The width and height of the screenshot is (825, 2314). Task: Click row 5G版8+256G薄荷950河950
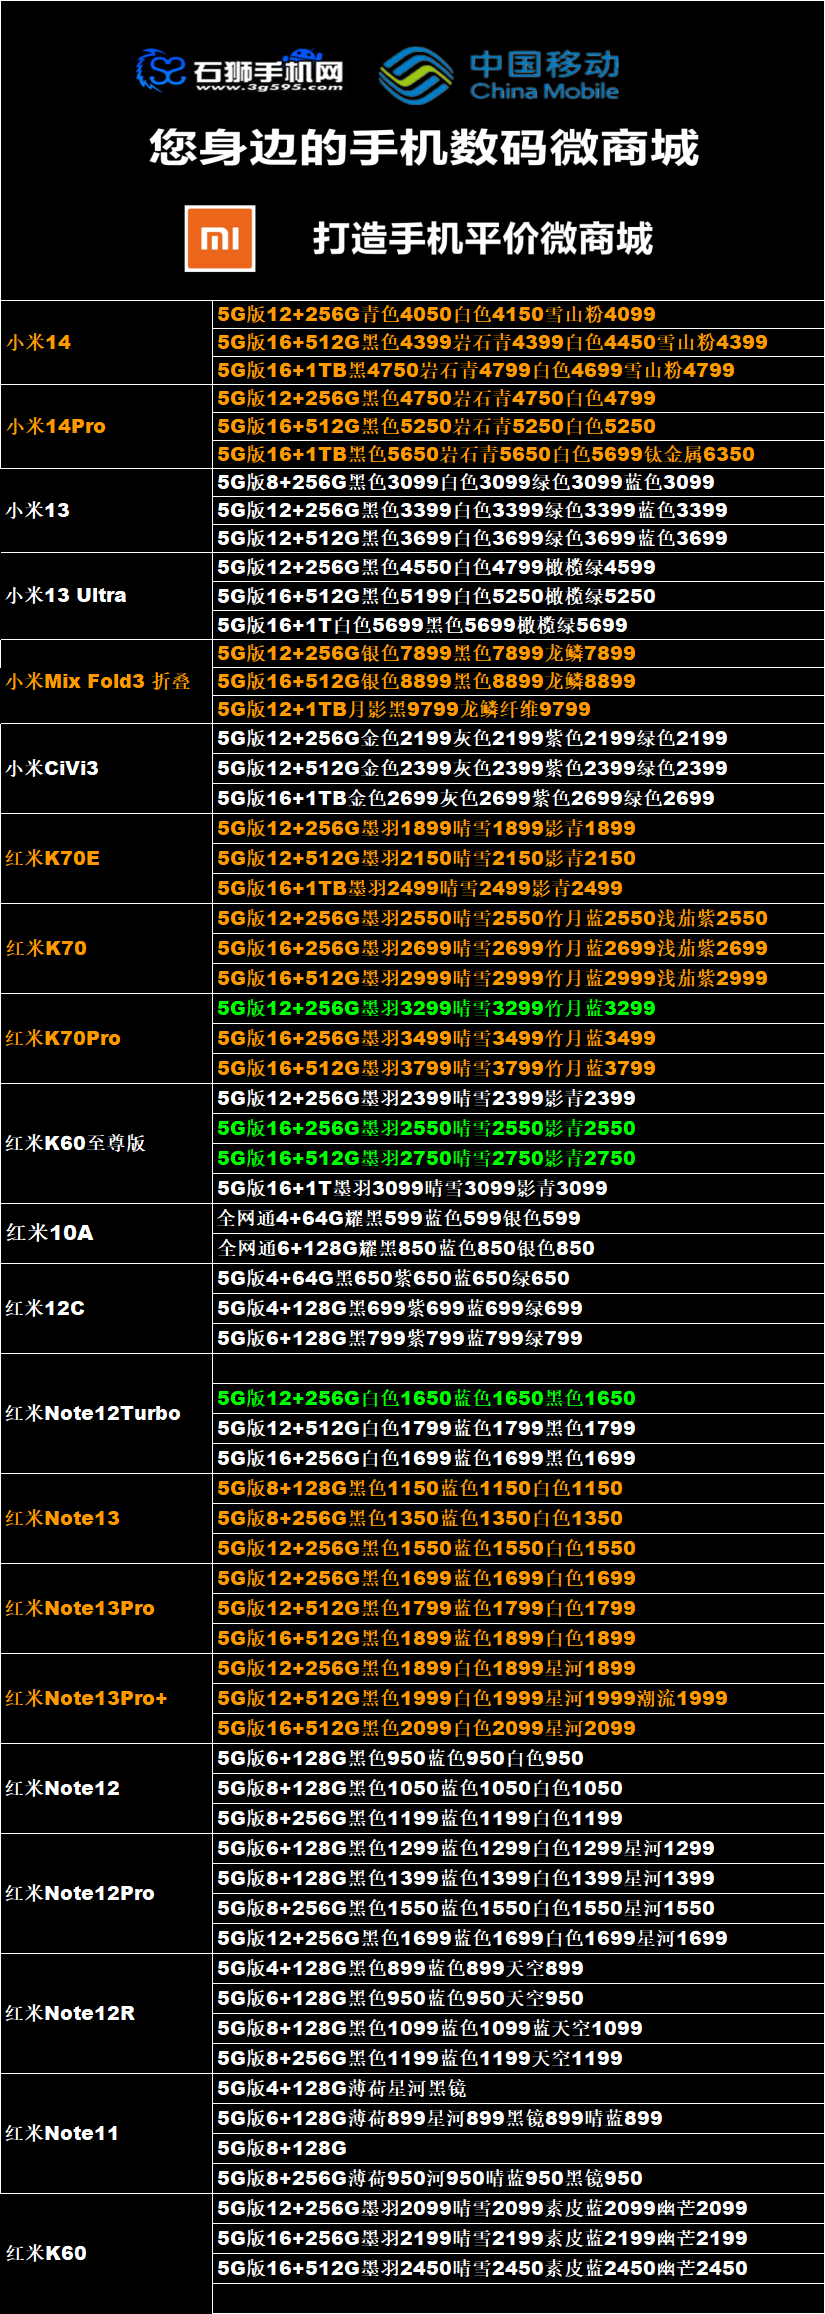click(518, 2178)
